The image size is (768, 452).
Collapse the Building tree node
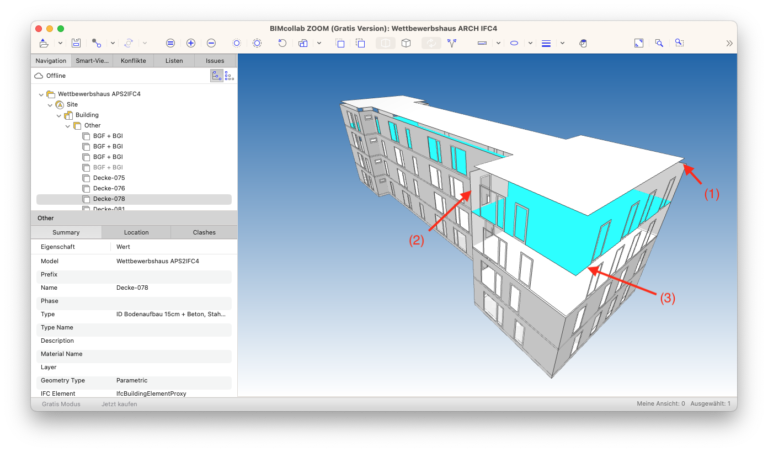[59, 115]
